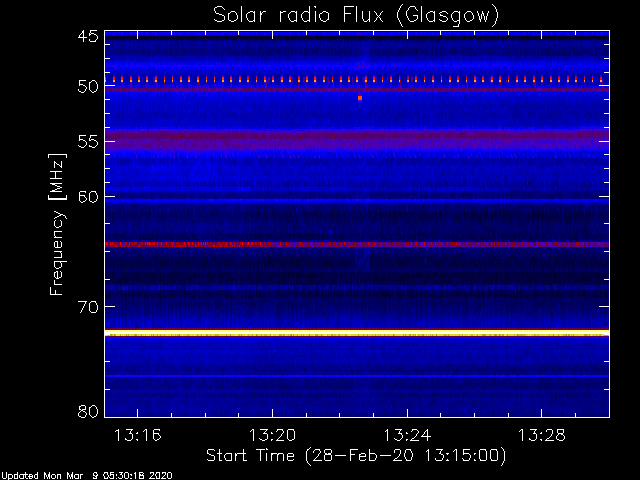Screen dimensions: 640x480
Task: Click the Start Time (28-Feb-20 13:15:00) label
Action: click(x=356, y=456)
